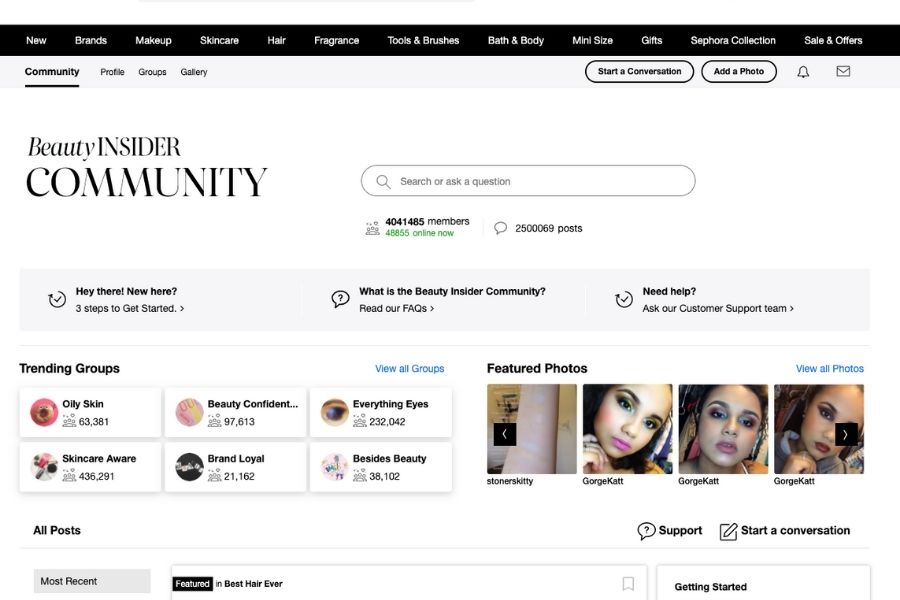
Task: Open the Beauty Confident group avatar
Action: [189, 412]
